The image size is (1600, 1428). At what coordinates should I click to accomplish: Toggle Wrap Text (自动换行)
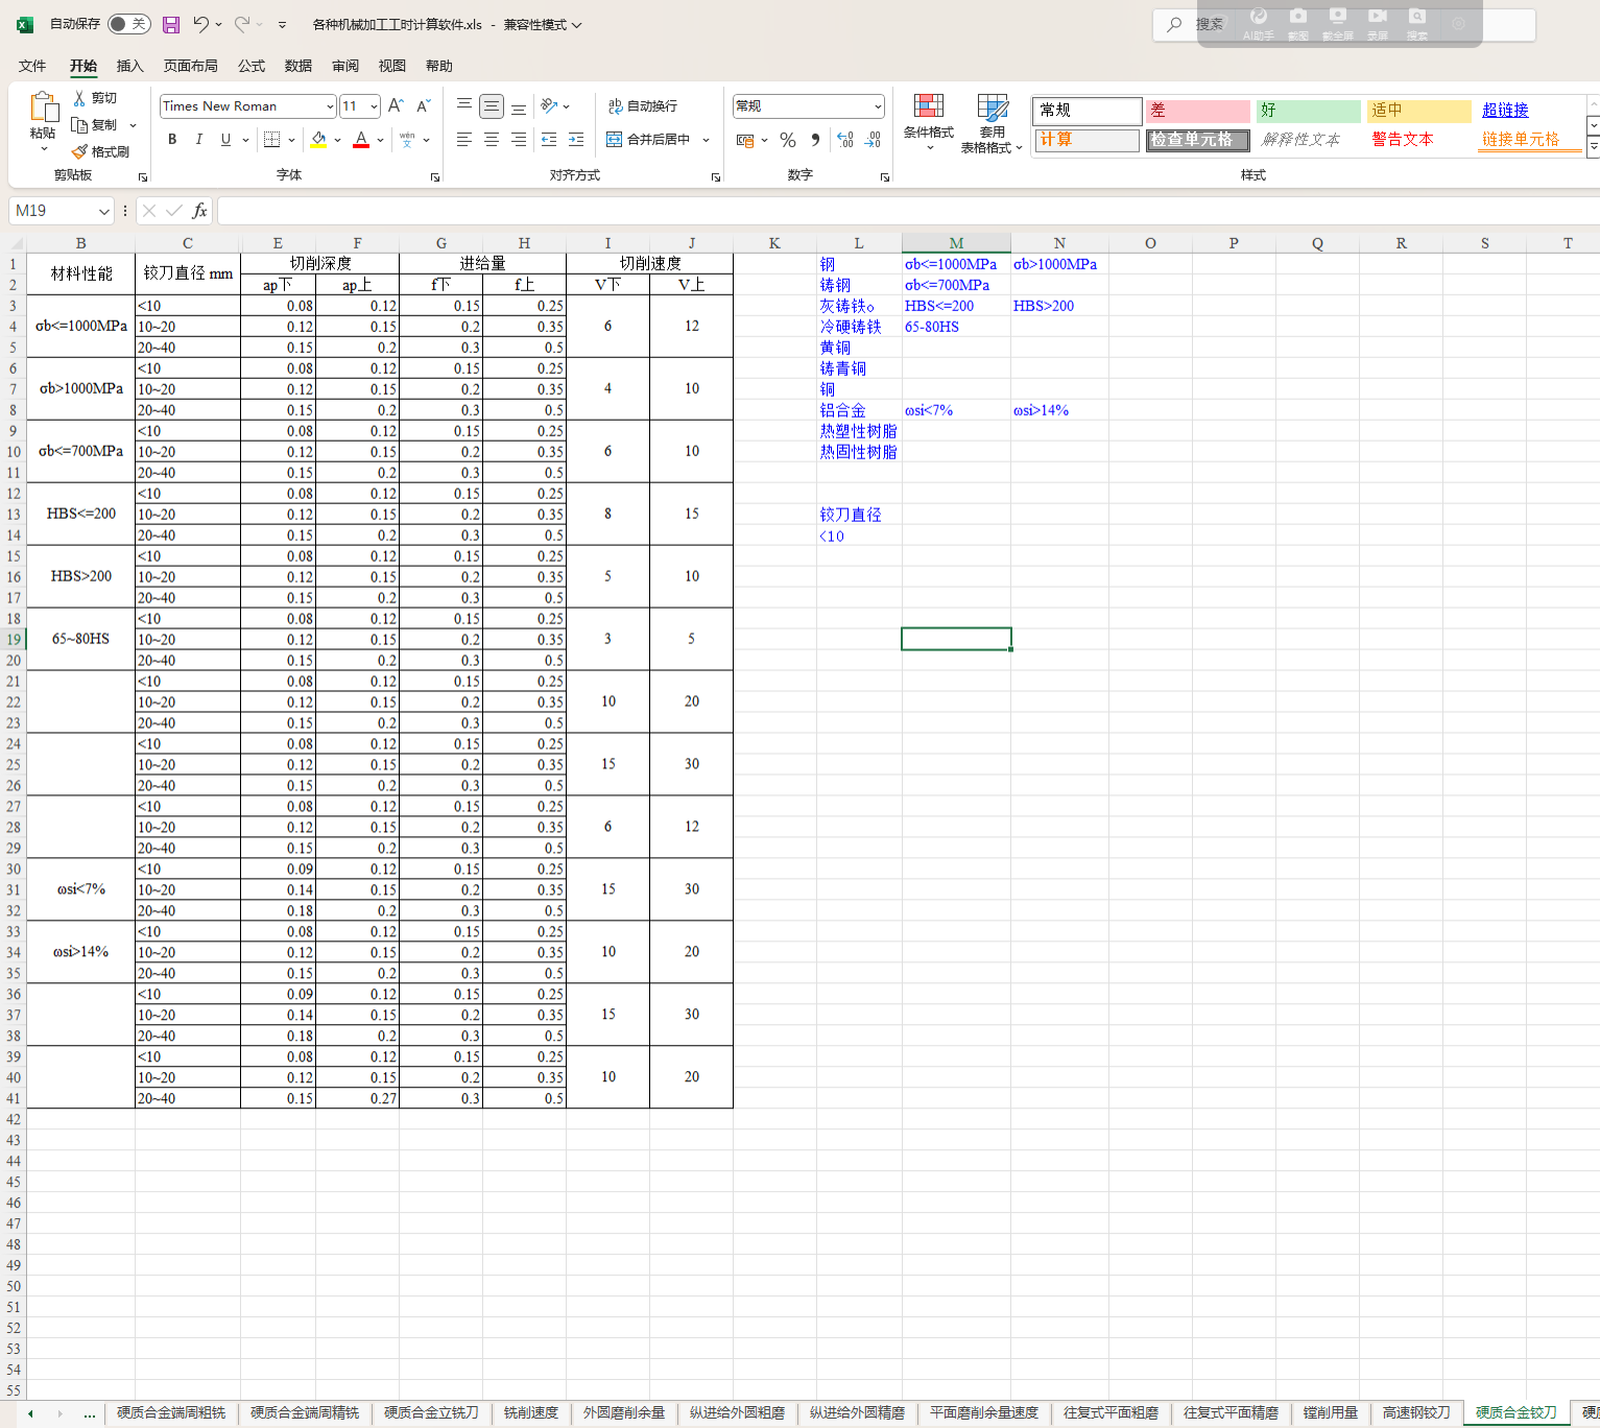pyautogui.click(x=643, y=106)
